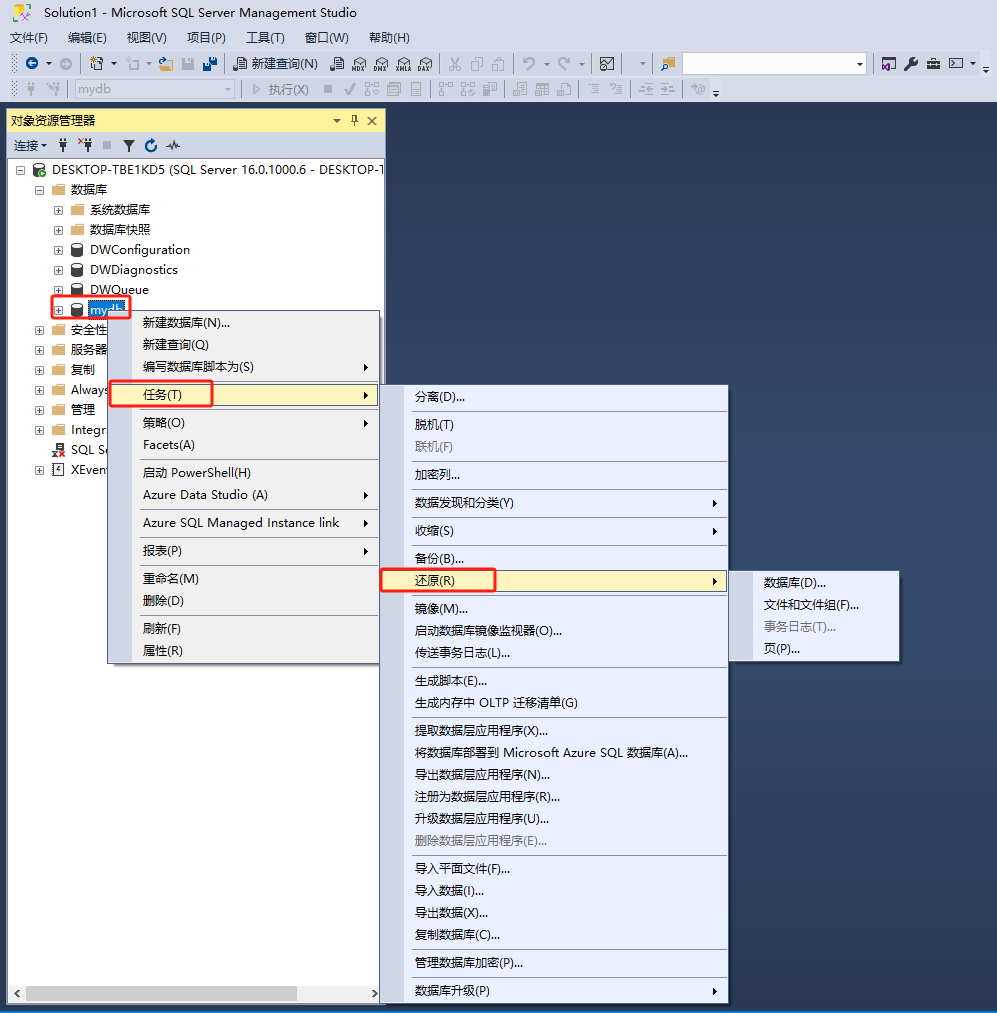Open the 连接 dropdown
Screen dimensions: 997x1013
click(30, 145)
